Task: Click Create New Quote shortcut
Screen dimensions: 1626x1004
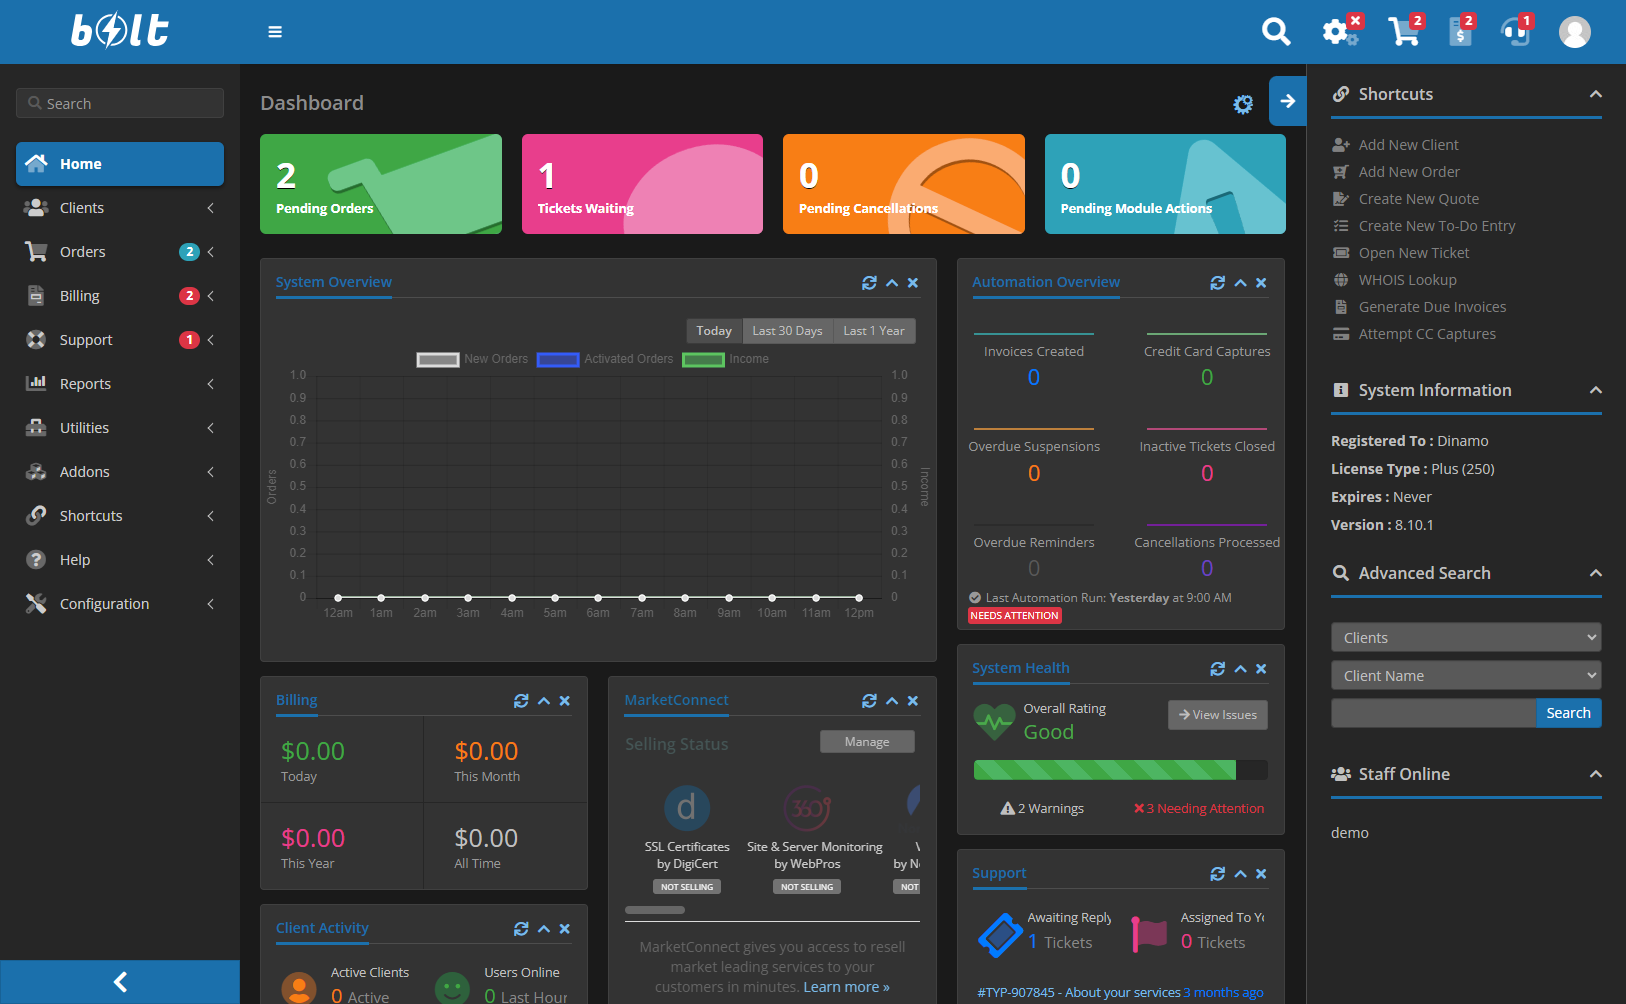Action: coord(1418,199)
